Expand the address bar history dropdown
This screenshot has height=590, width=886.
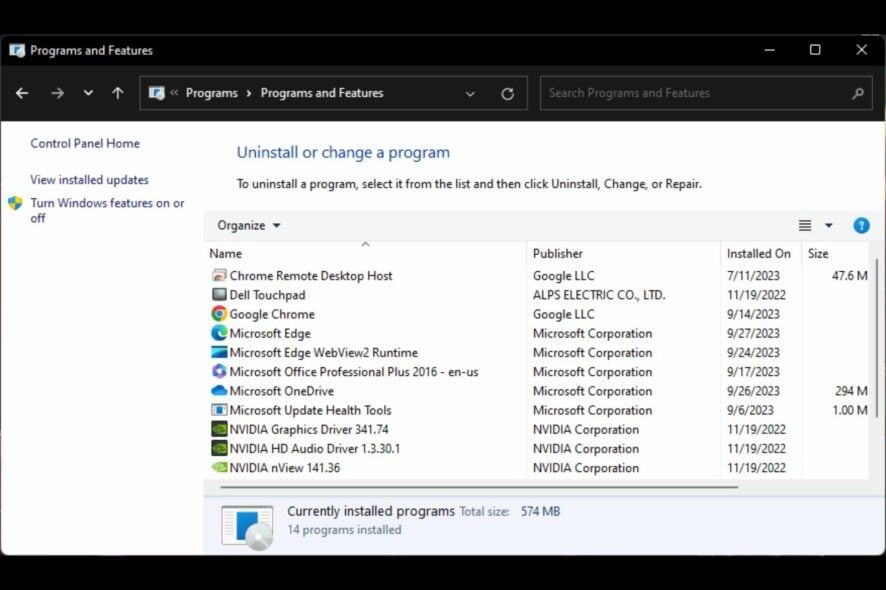tap(470, 94)
